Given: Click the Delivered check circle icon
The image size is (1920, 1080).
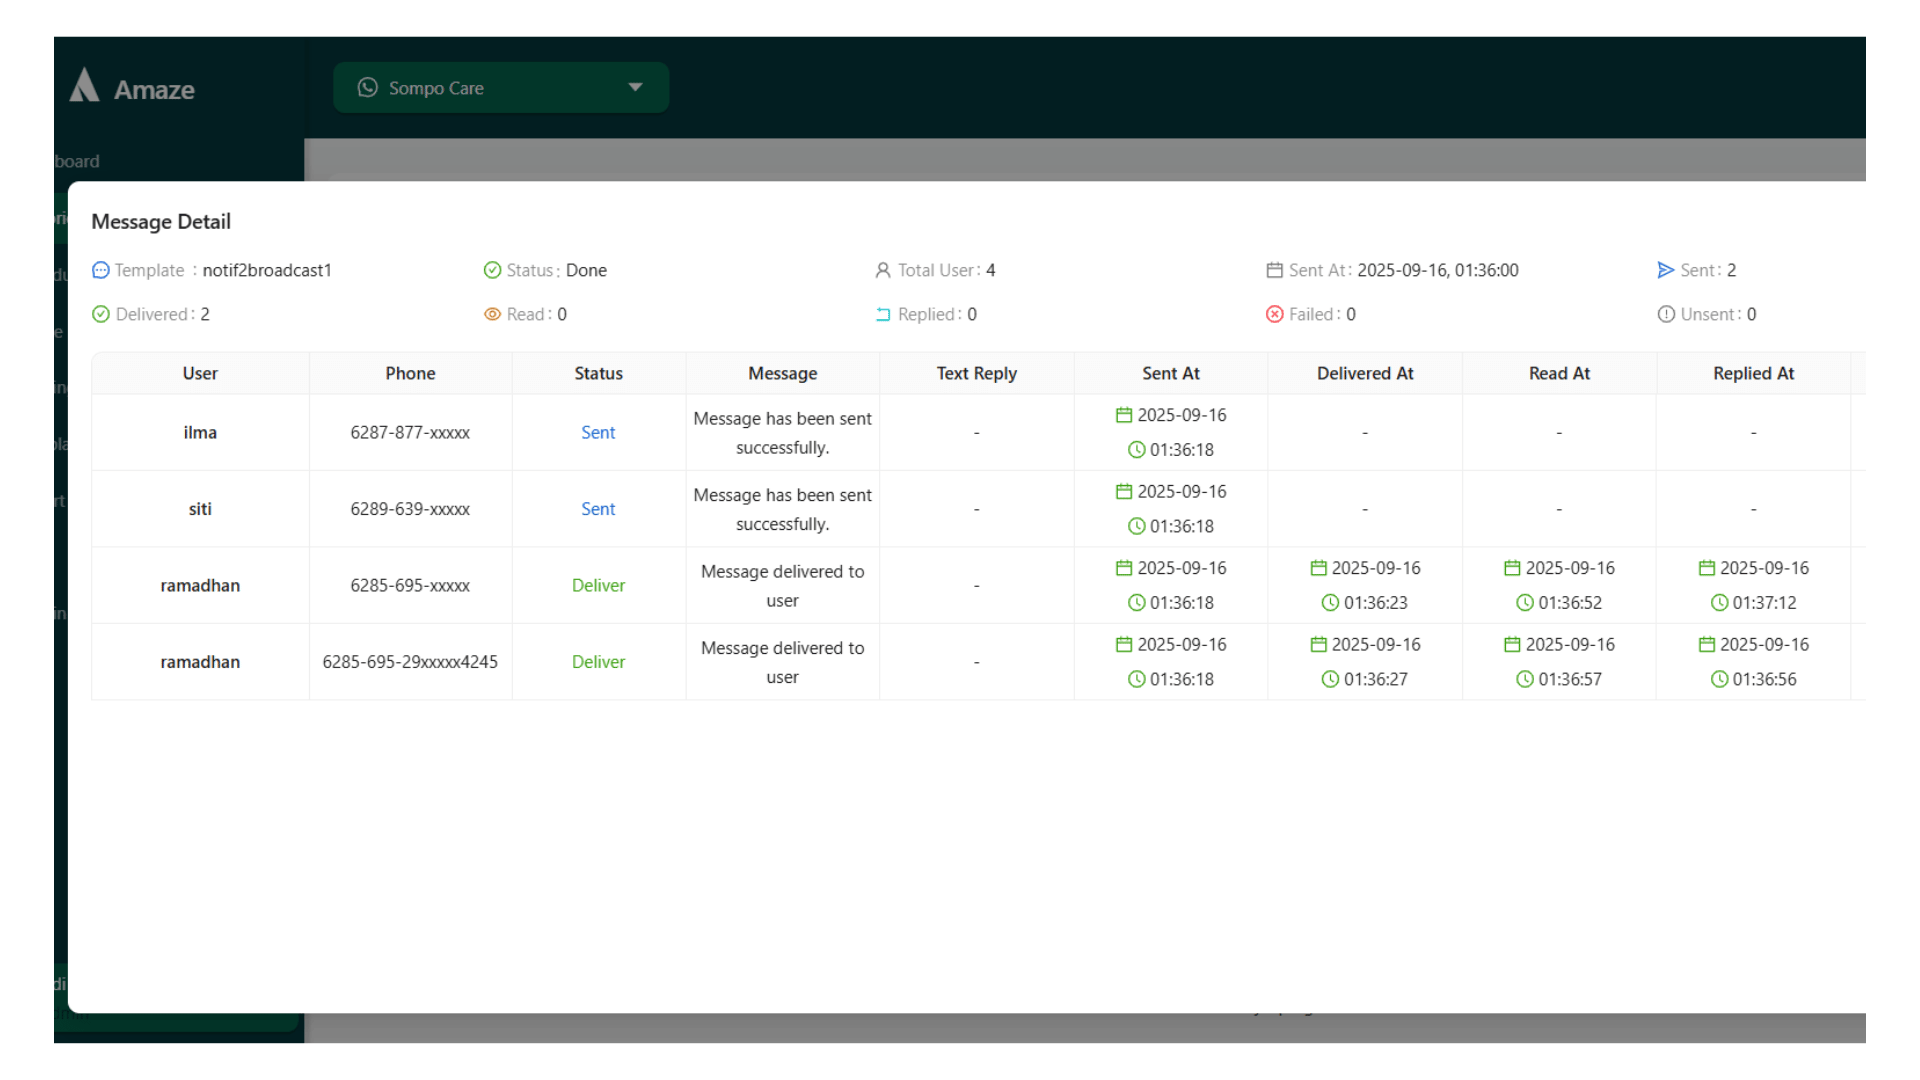Looking at the screenshot, I should pos(100,315).
